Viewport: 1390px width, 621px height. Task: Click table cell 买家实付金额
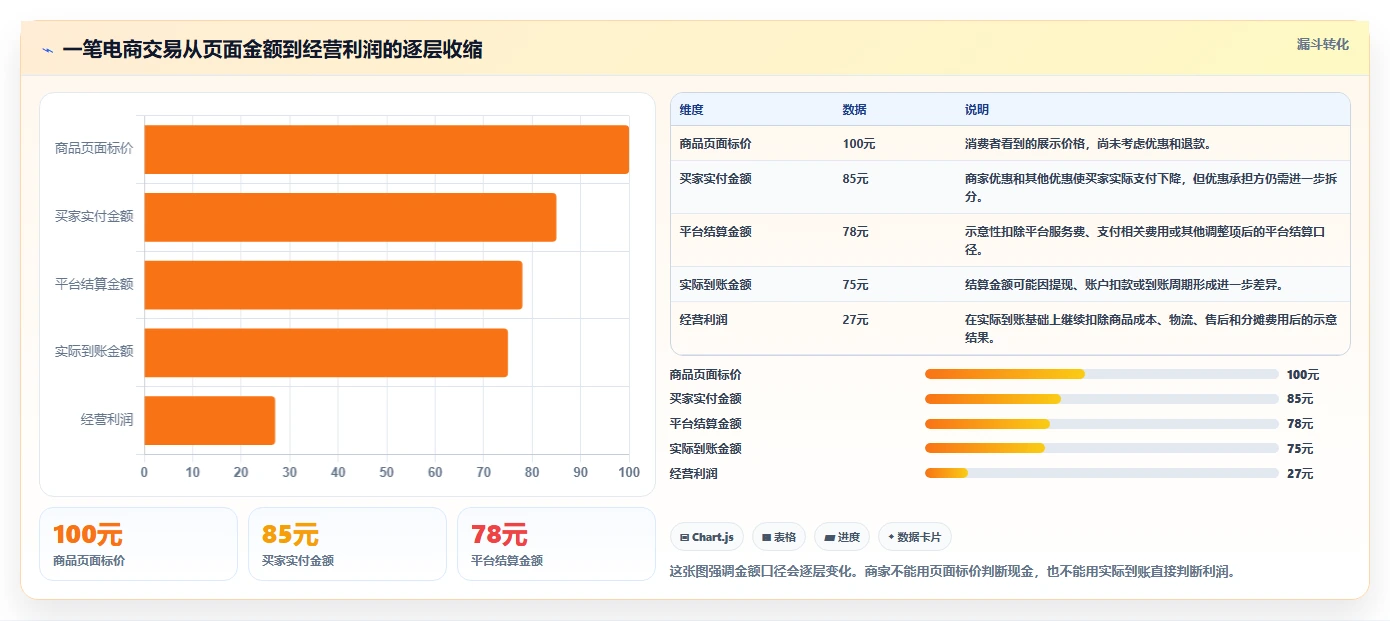[x=715, y=179]
